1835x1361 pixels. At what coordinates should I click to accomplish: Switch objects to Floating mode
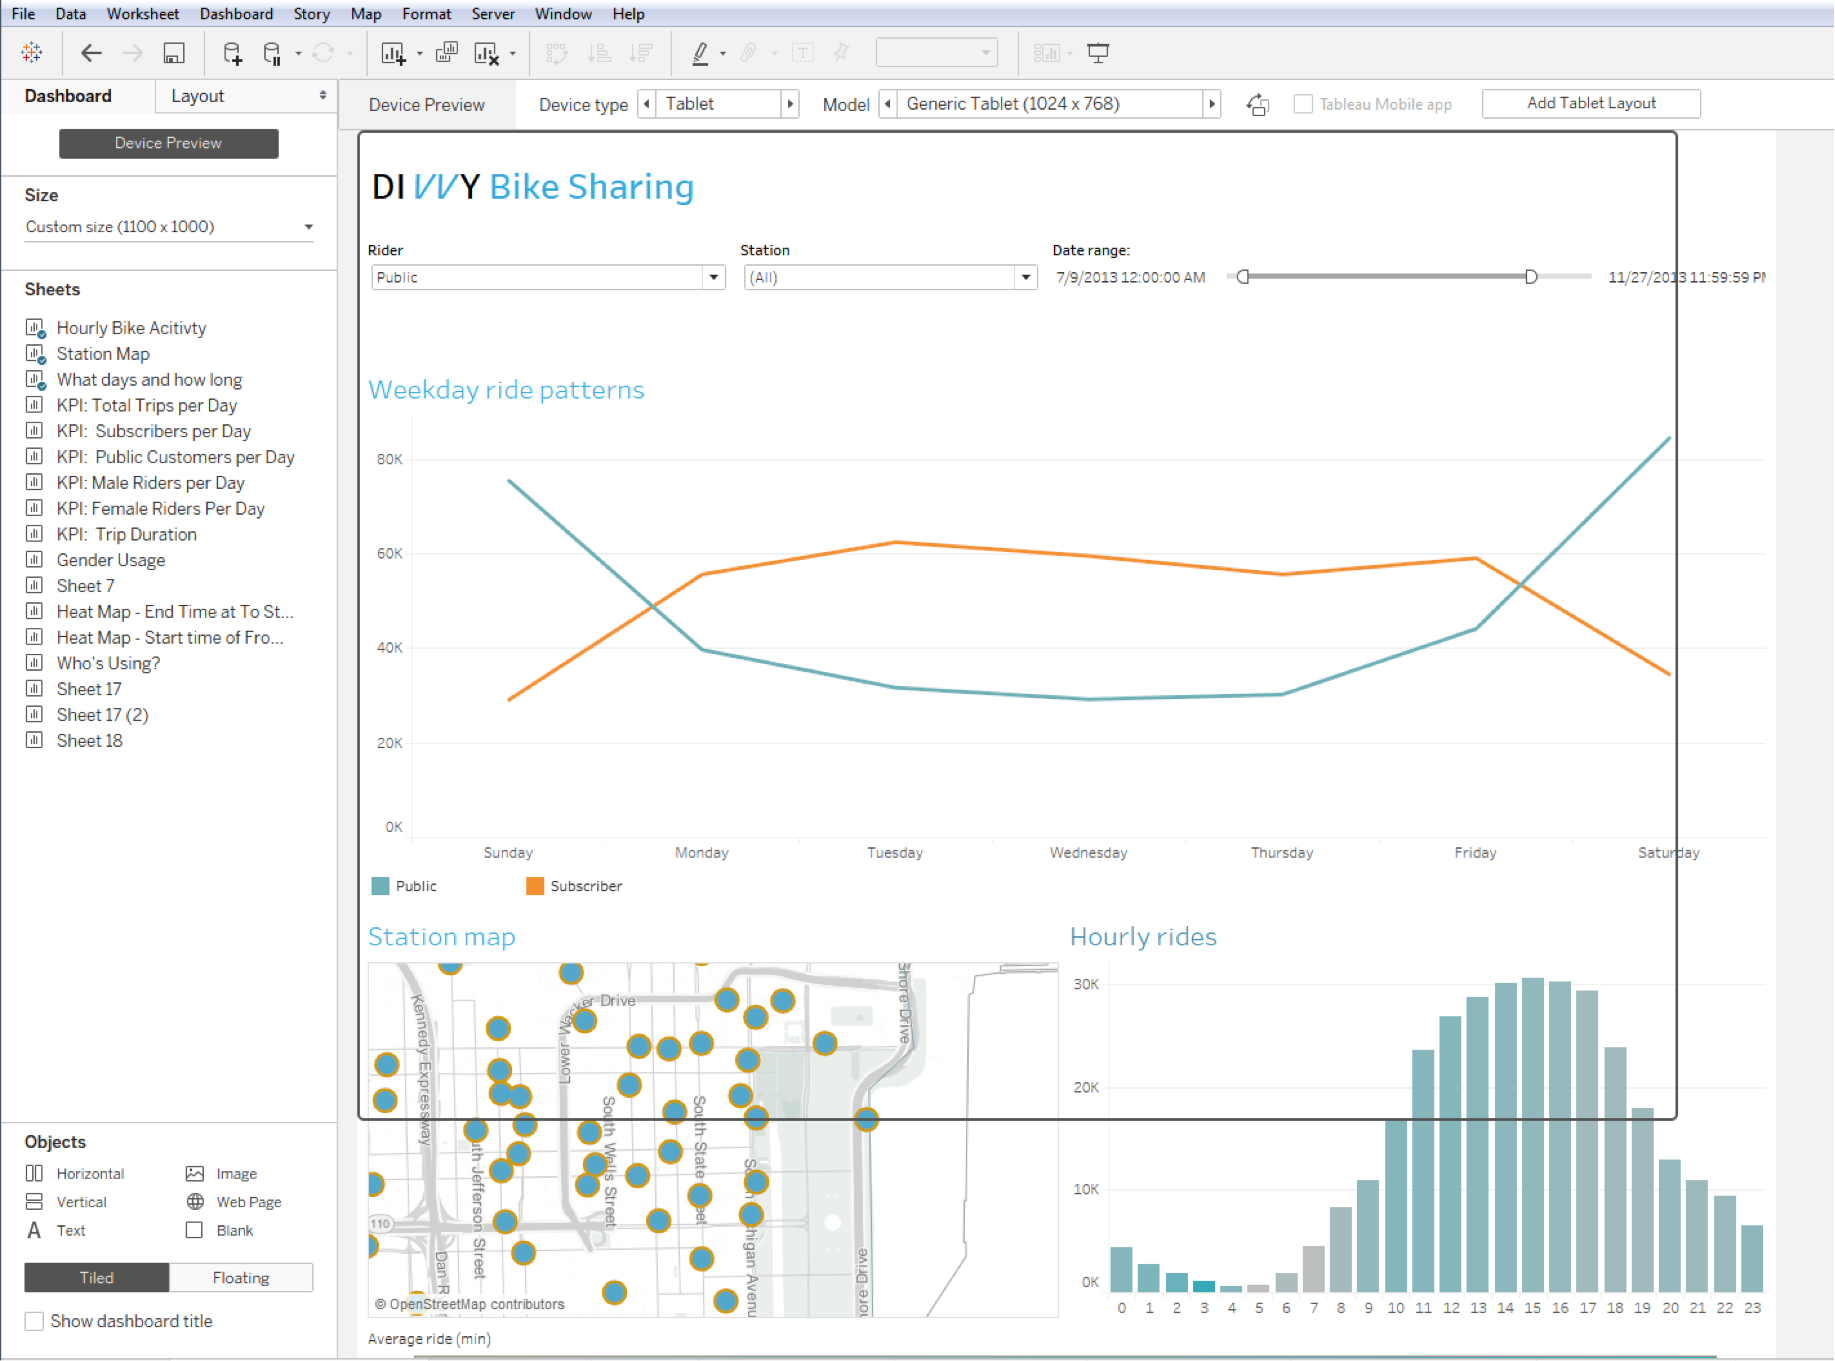241,1278
